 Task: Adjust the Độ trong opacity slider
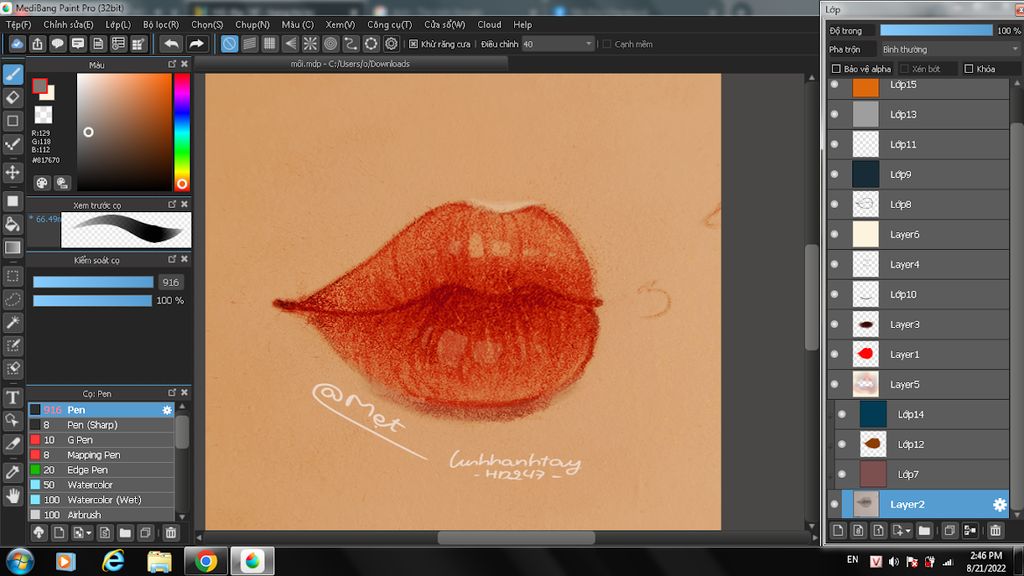(x=936, y=31)
